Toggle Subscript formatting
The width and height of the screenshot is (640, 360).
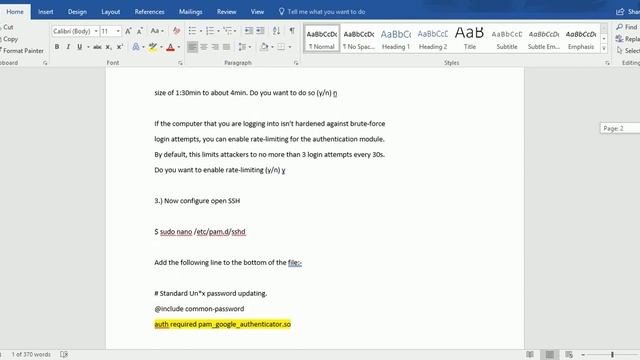point(109,47)
